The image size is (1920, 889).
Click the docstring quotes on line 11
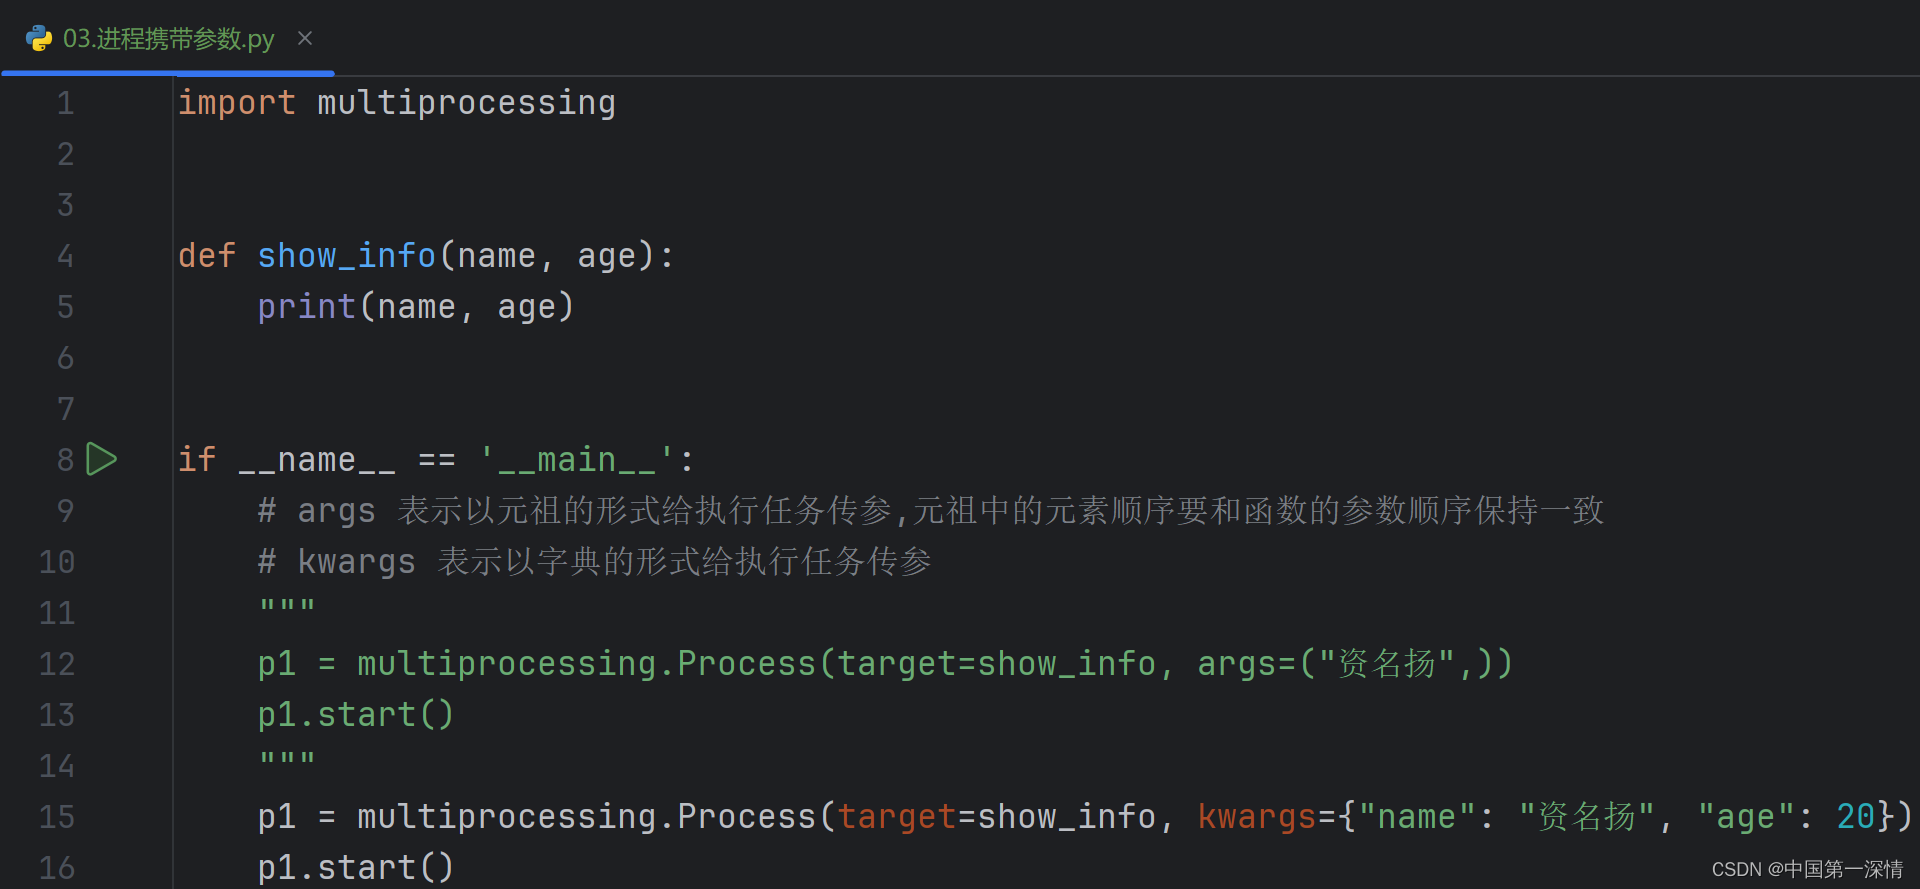[286, 603]
